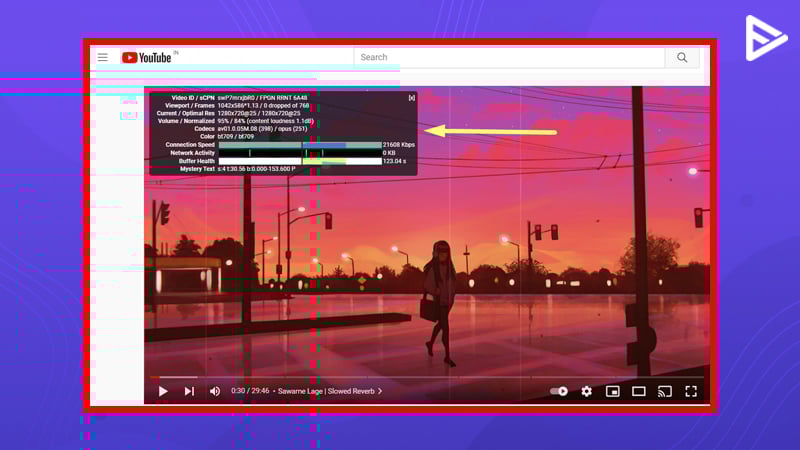Click the Codecs av01 / opus line
This screenshot has width=800, height=450.
point(262,129)
